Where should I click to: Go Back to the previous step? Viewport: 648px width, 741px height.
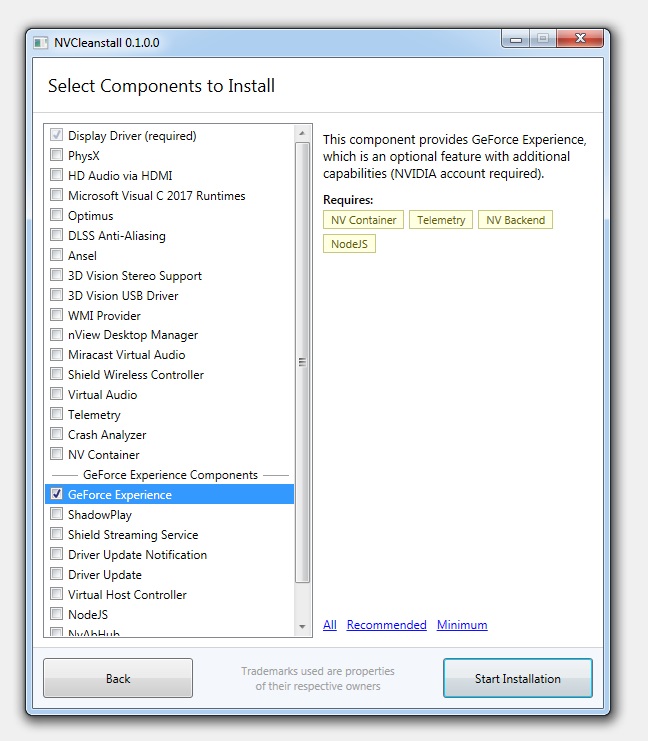(118, 678)
